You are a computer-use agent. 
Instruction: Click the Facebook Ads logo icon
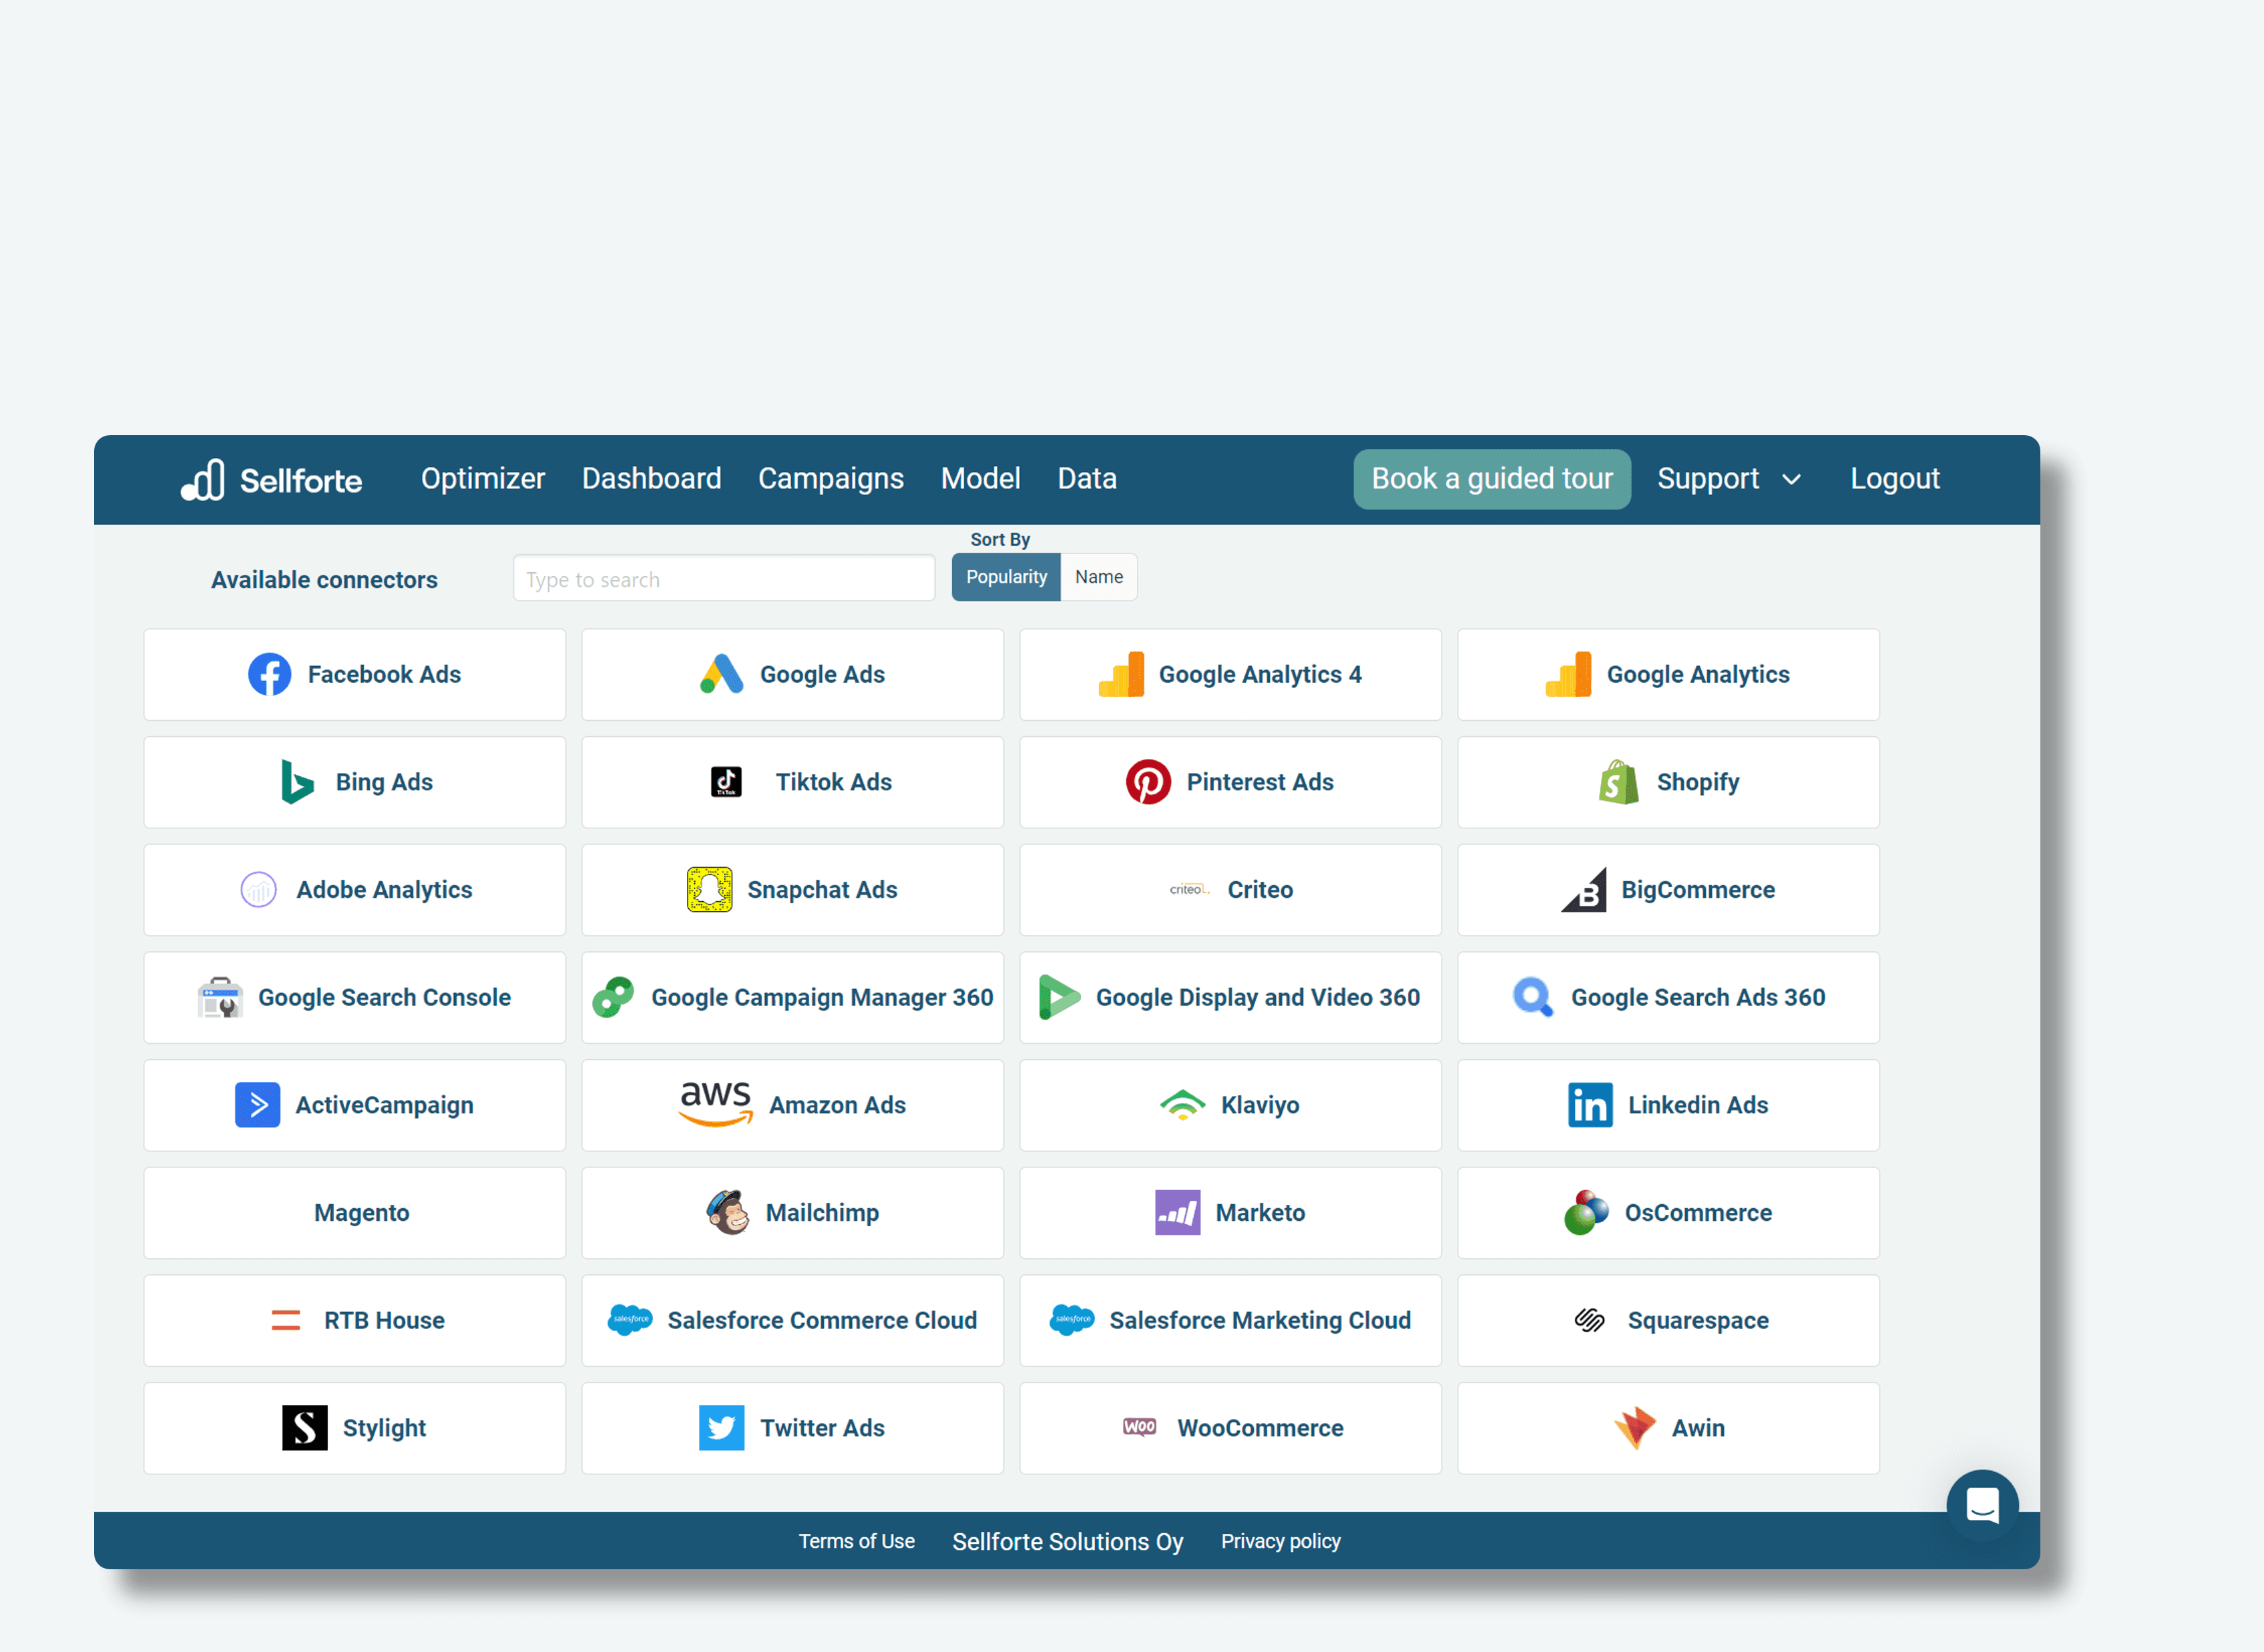[269, 674]
